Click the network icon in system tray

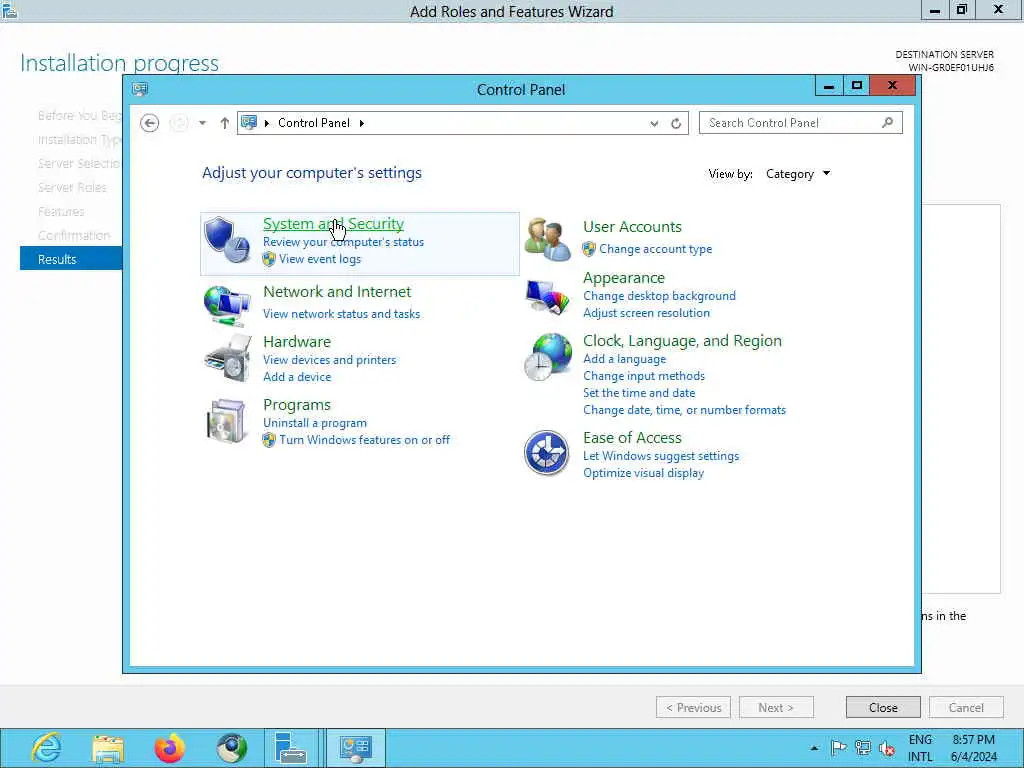pos(863,748)
